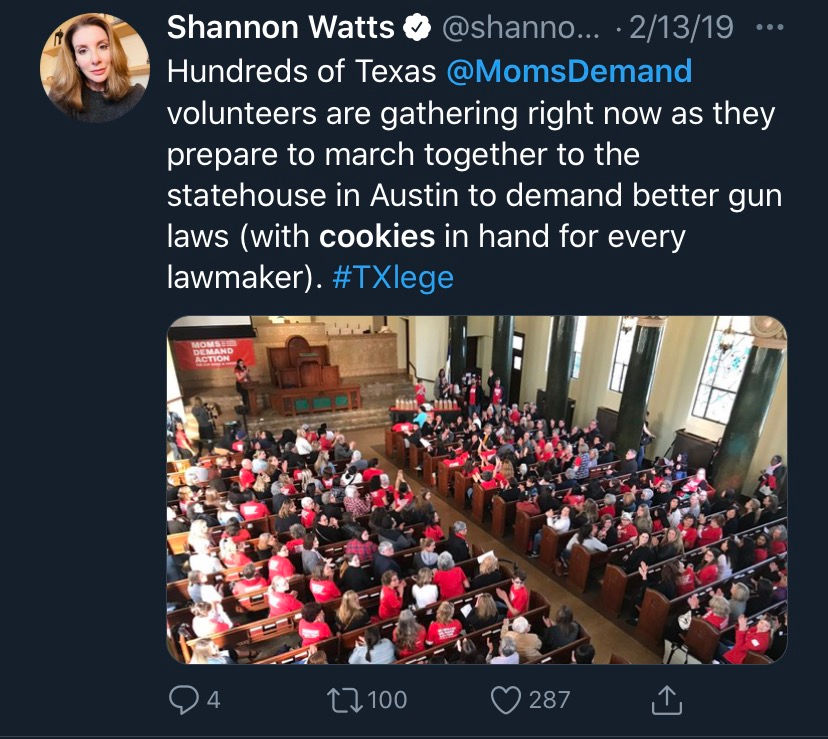Click the 100 retweets count
Screen dimensions: 828x739
[387, 700]
